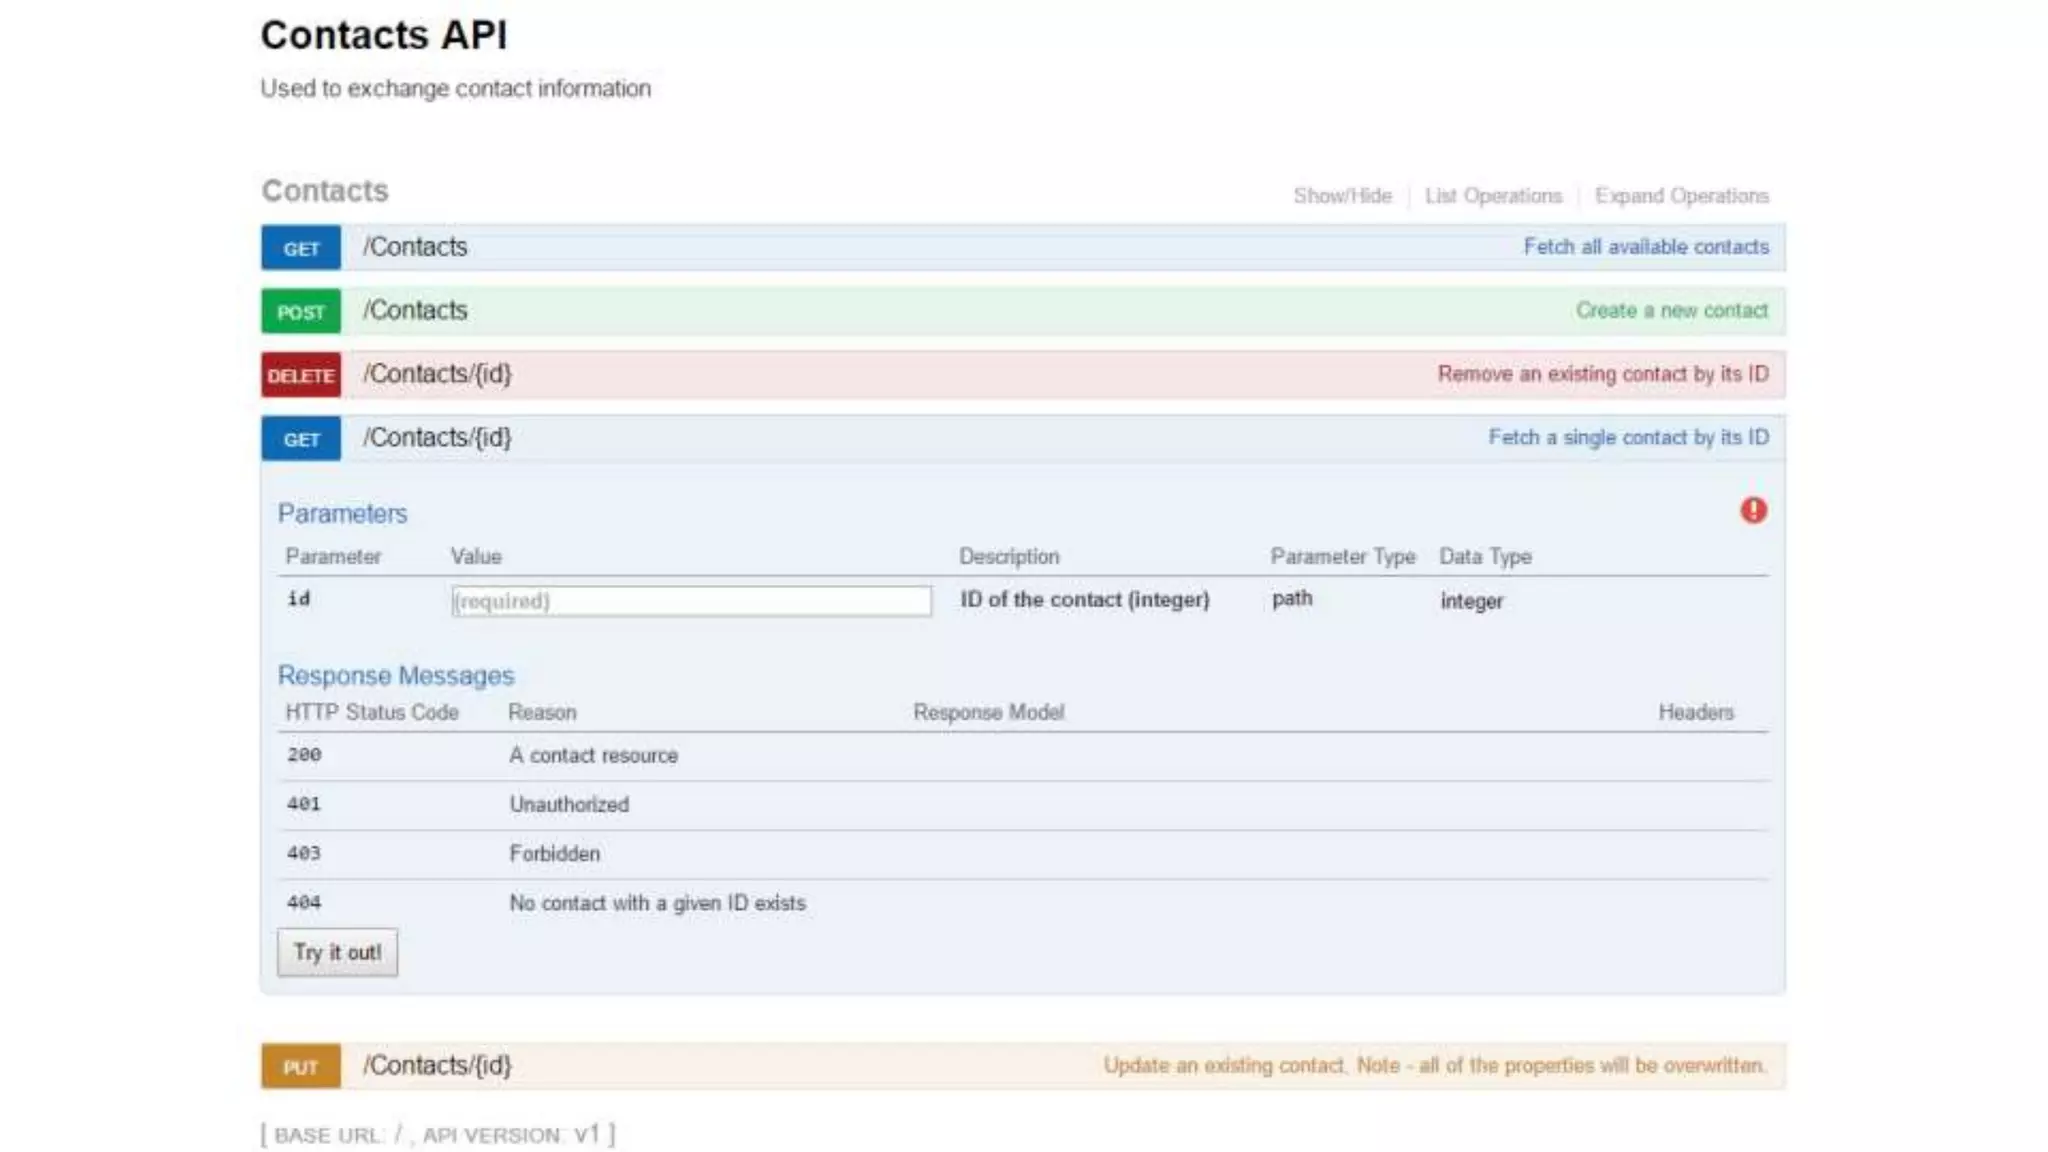This screenshot has height=1152, width=2048.
Task: Click 'Create a new contact' description link
Action: pos(1671,311)
